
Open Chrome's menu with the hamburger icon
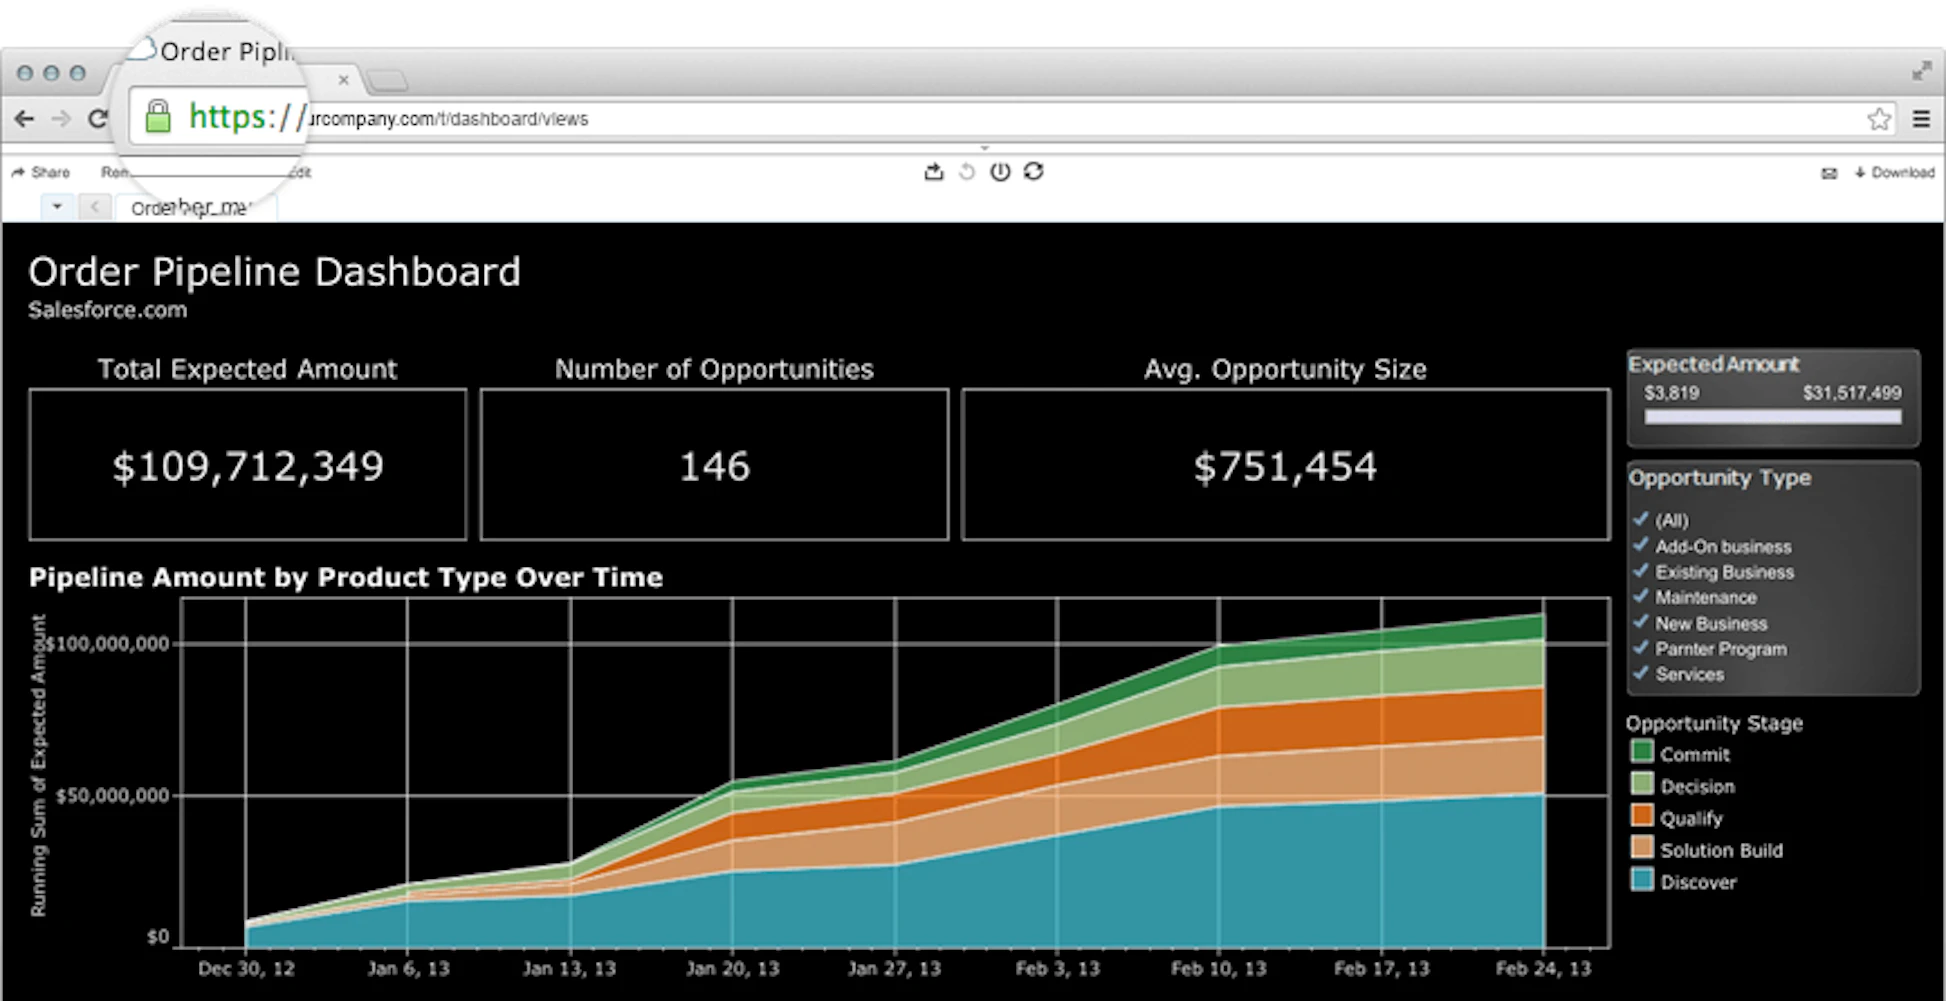click(x=1921, y=118)
